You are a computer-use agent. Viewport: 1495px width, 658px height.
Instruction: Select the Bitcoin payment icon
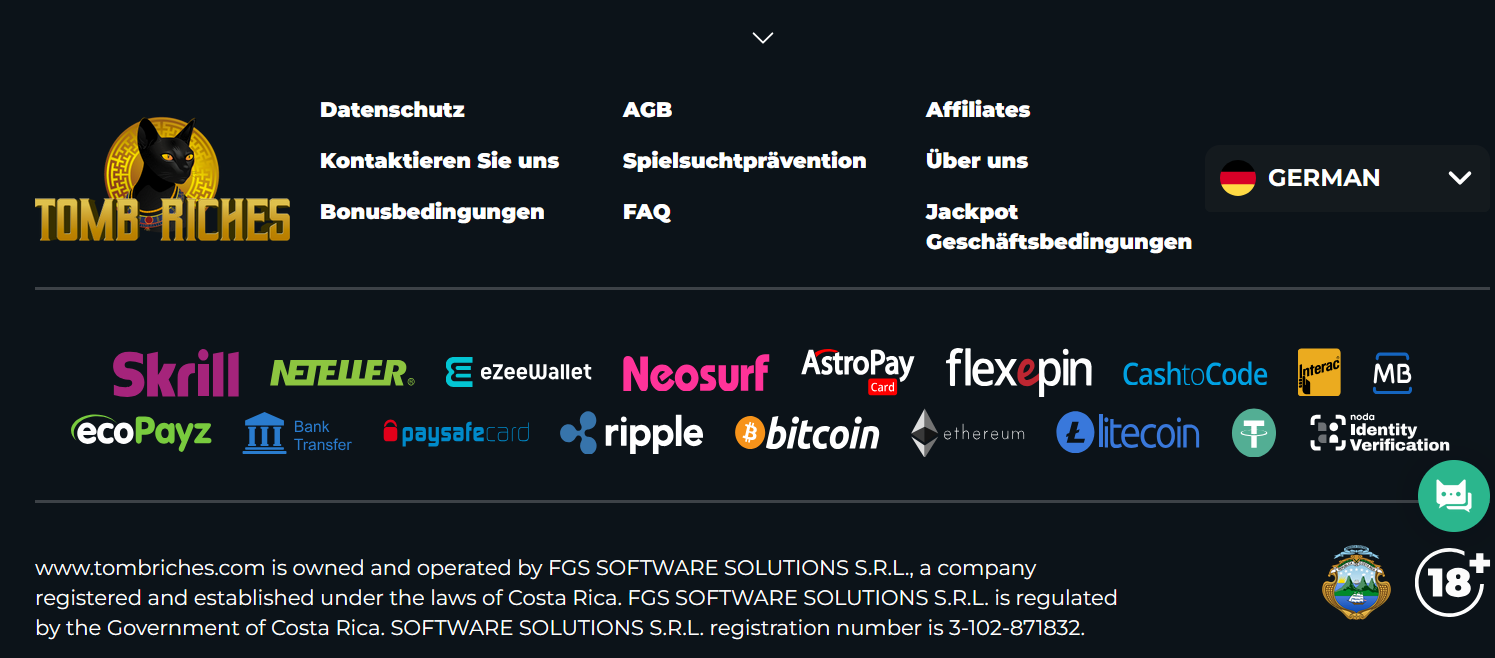click(807, 433)
